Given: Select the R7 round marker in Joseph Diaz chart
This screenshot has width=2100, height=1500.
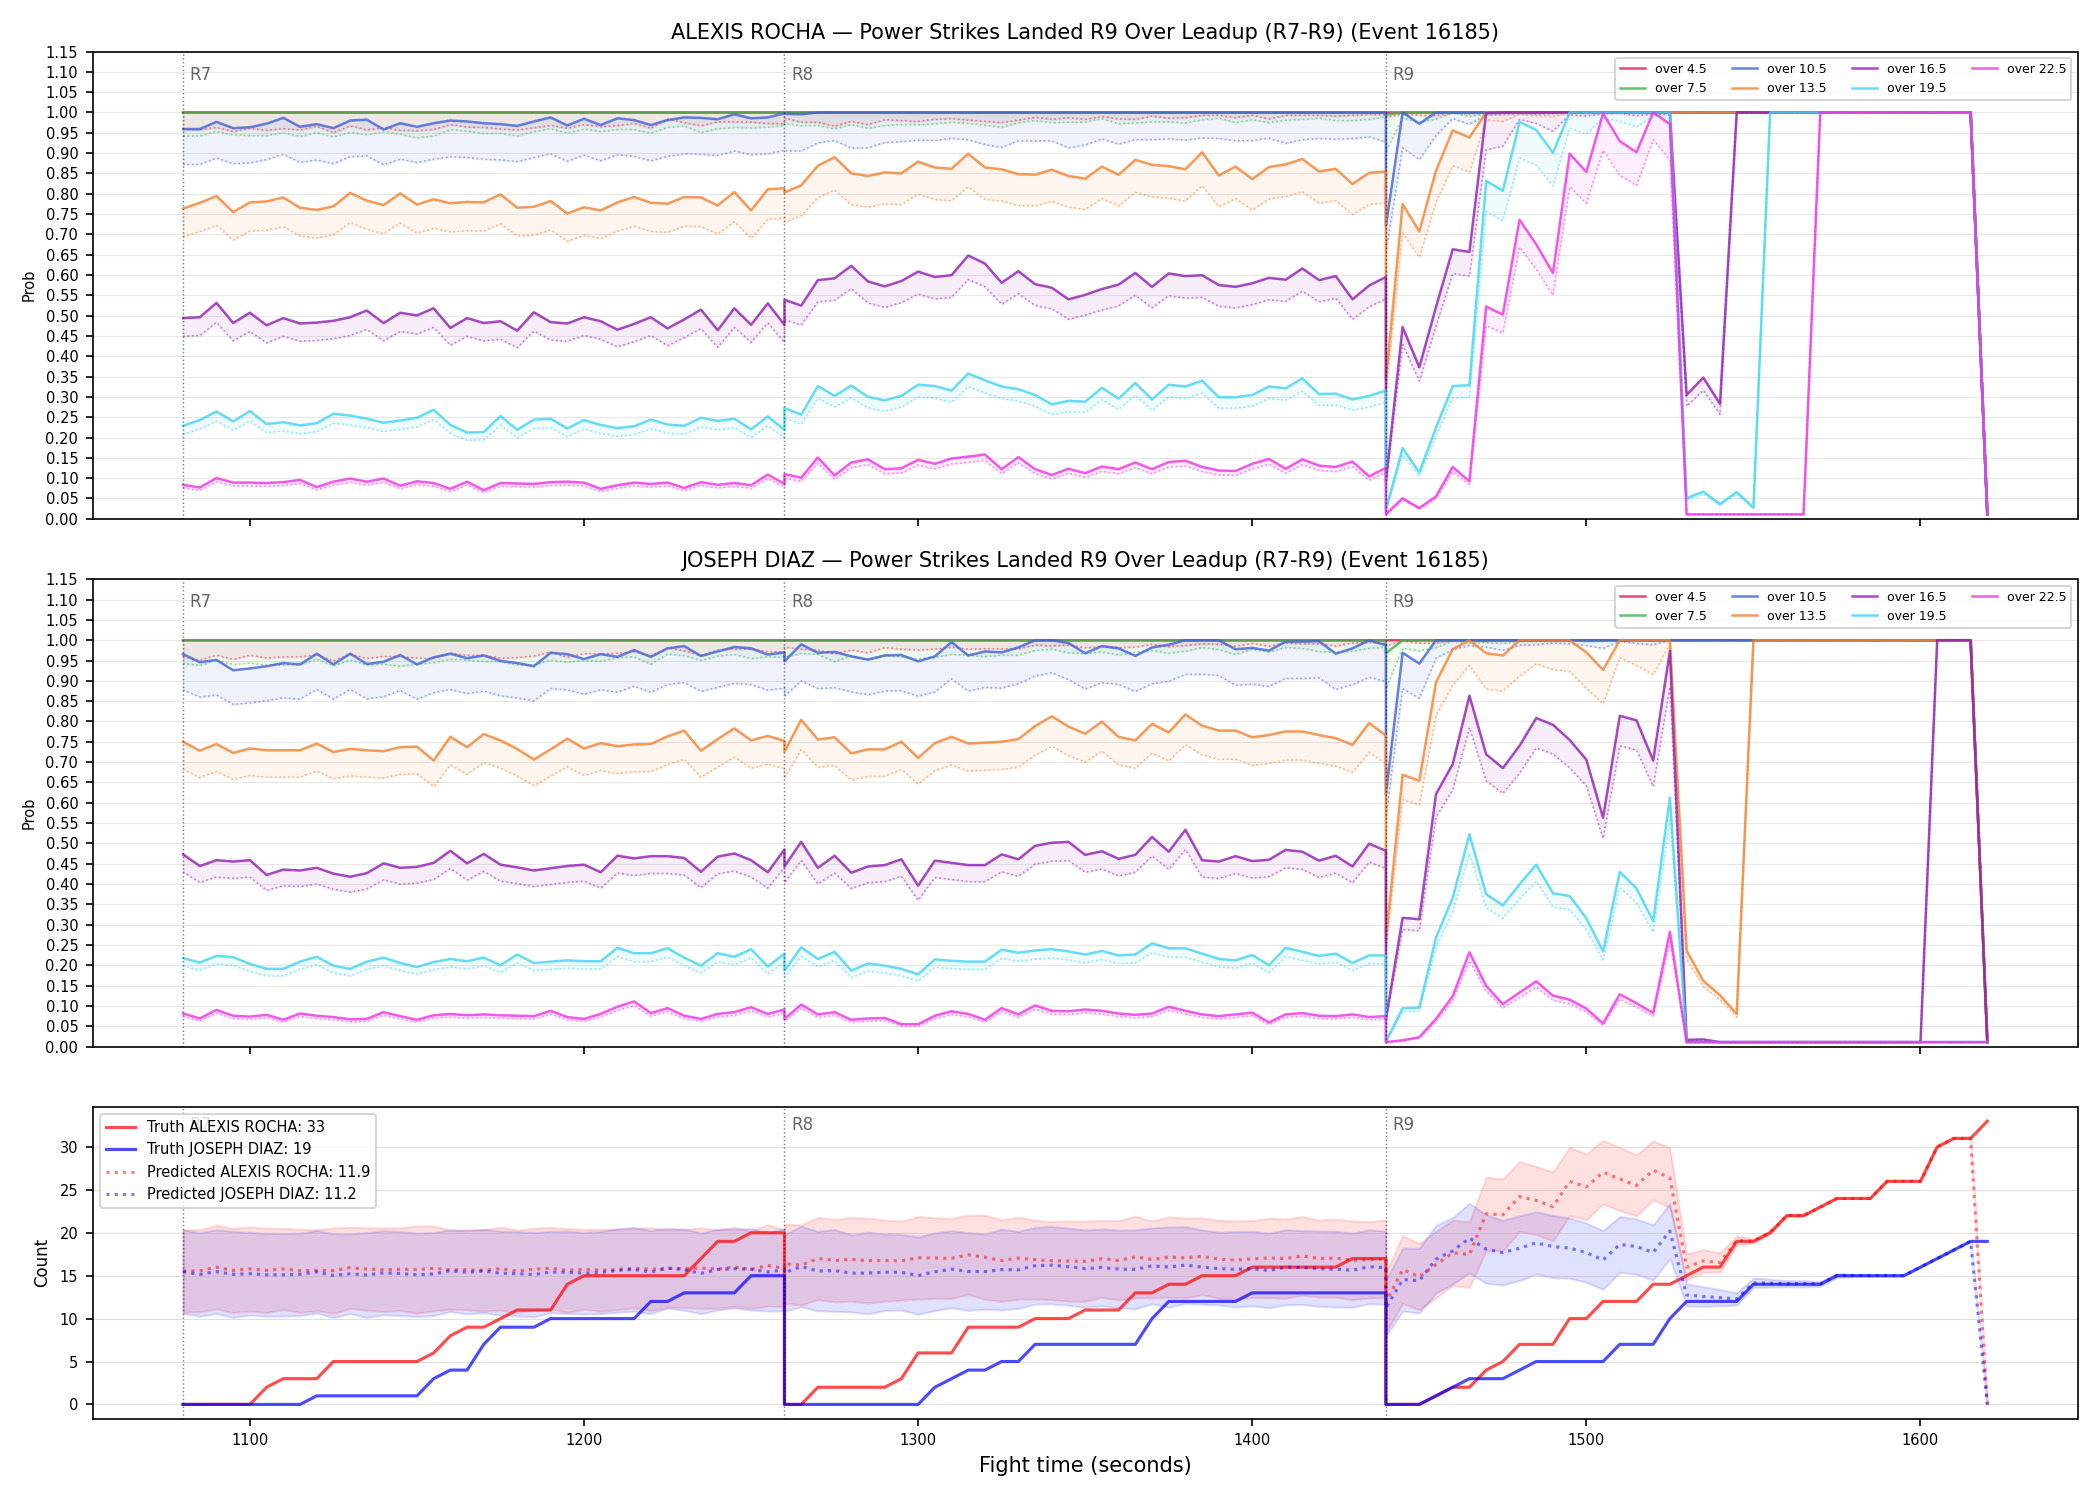Looking at the screenshot, I should click(x=200, y=601).
